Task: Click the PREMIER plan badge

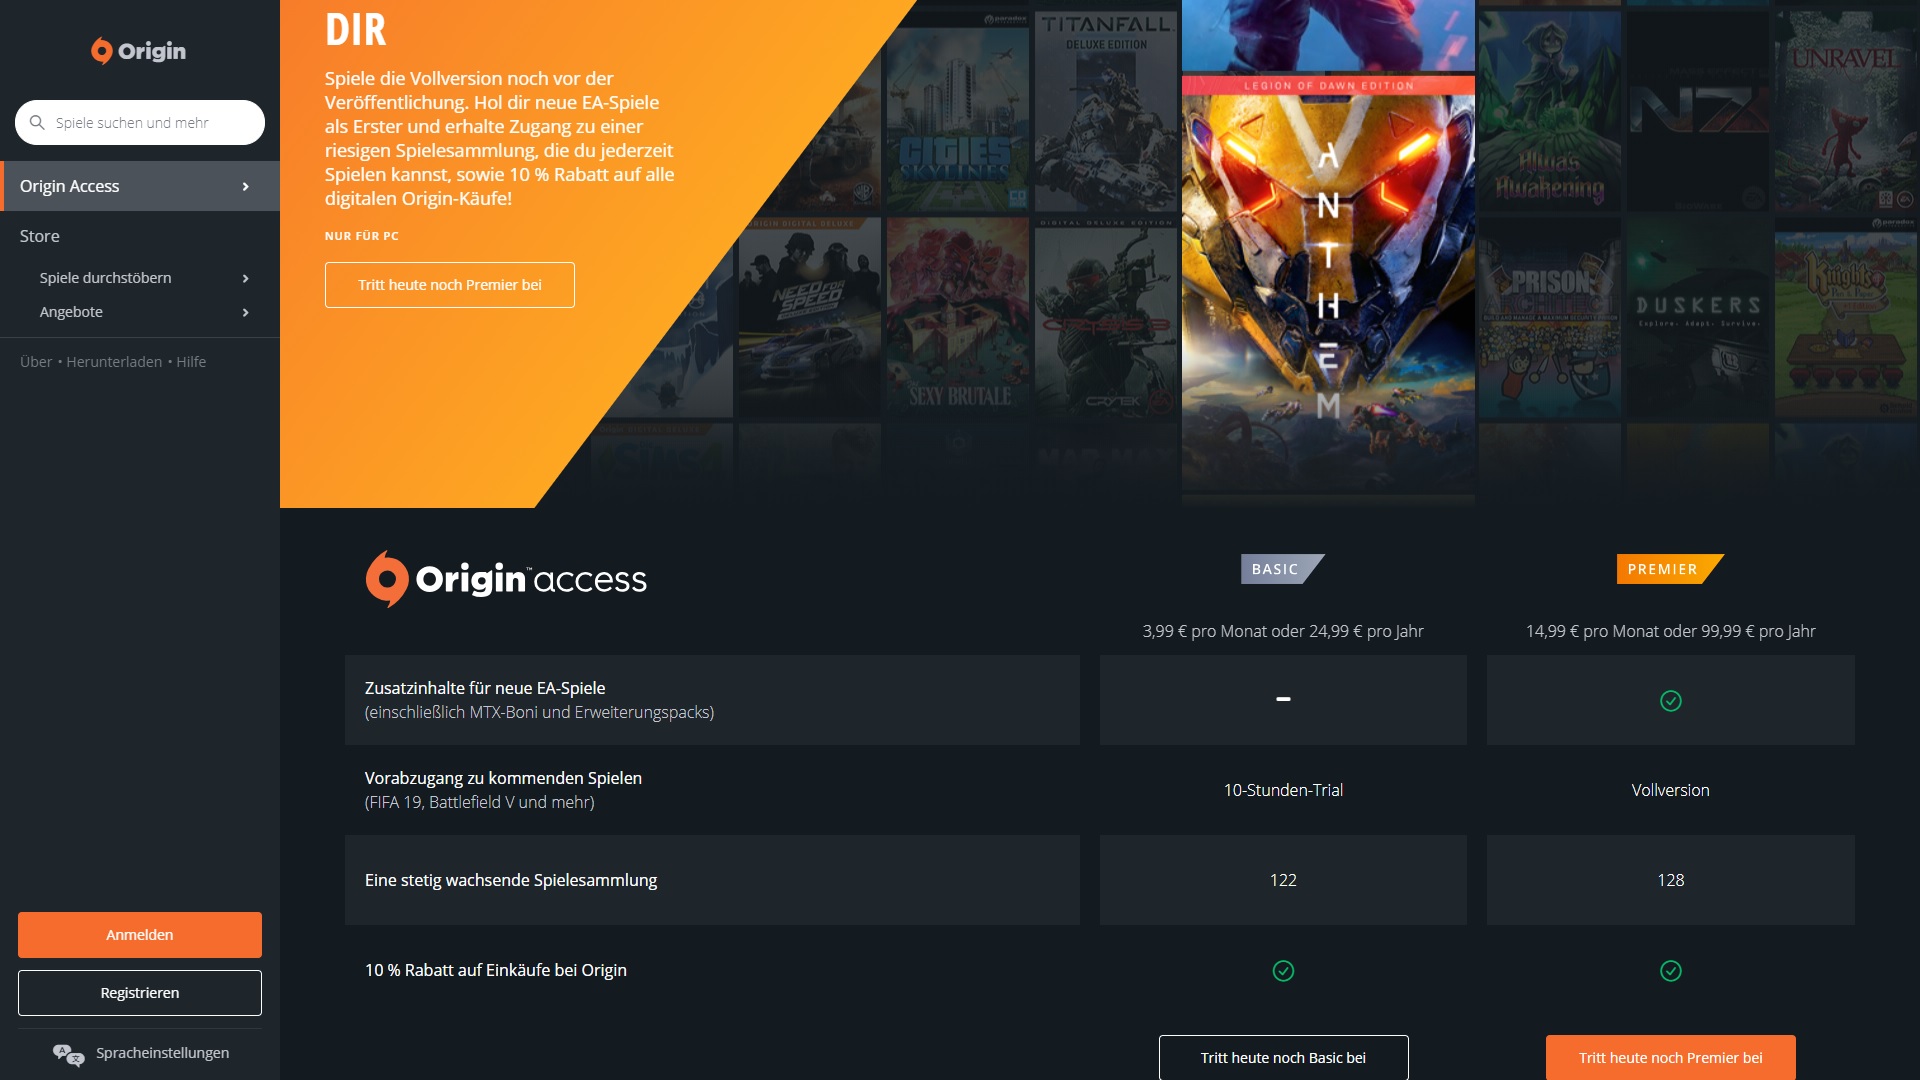Action: point(1670,569)
